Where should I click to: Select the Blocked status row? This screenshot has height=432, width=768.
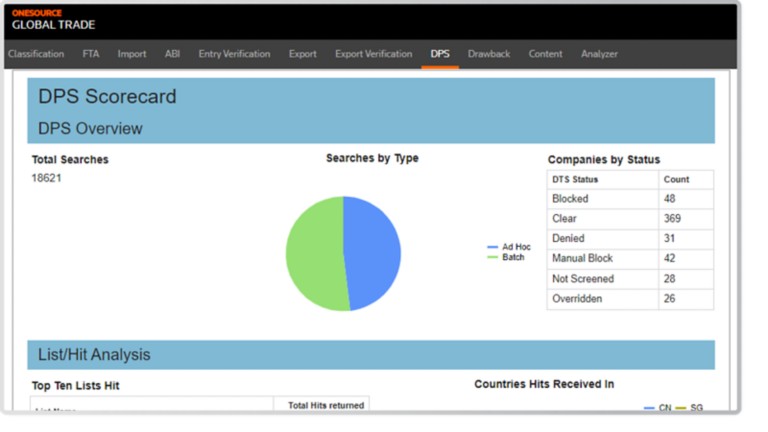pyautogui.click(x=630, y=199)
